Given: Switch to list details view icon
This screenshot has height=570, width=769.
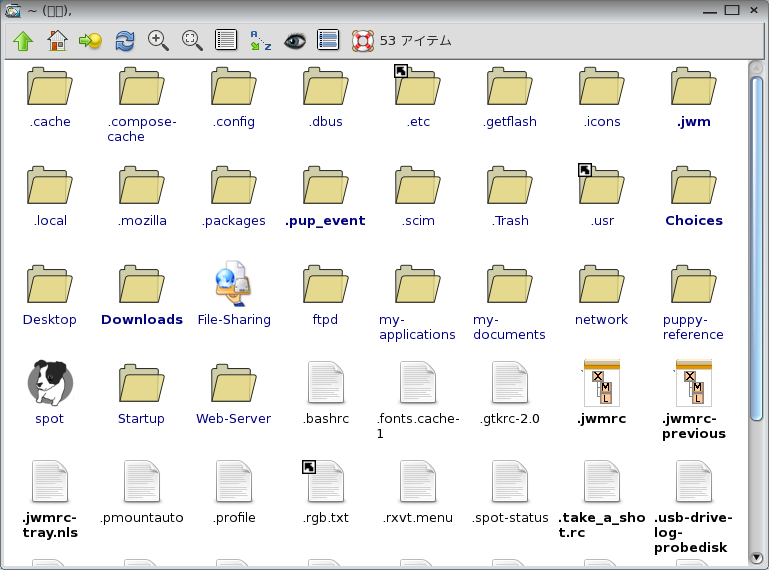Looking at the screenshot, I should [x=226, y=40].
